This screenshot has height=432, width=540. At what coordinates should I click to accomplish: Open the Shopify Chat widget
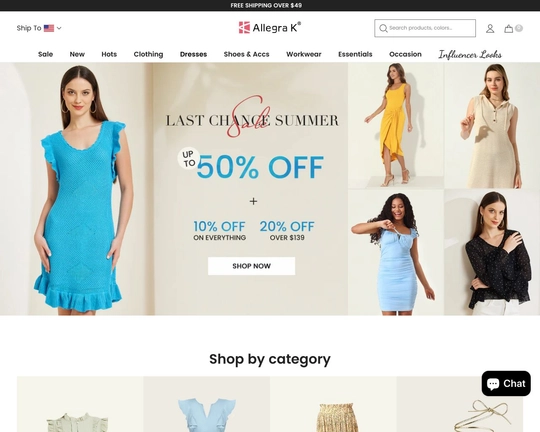point(506,383)
